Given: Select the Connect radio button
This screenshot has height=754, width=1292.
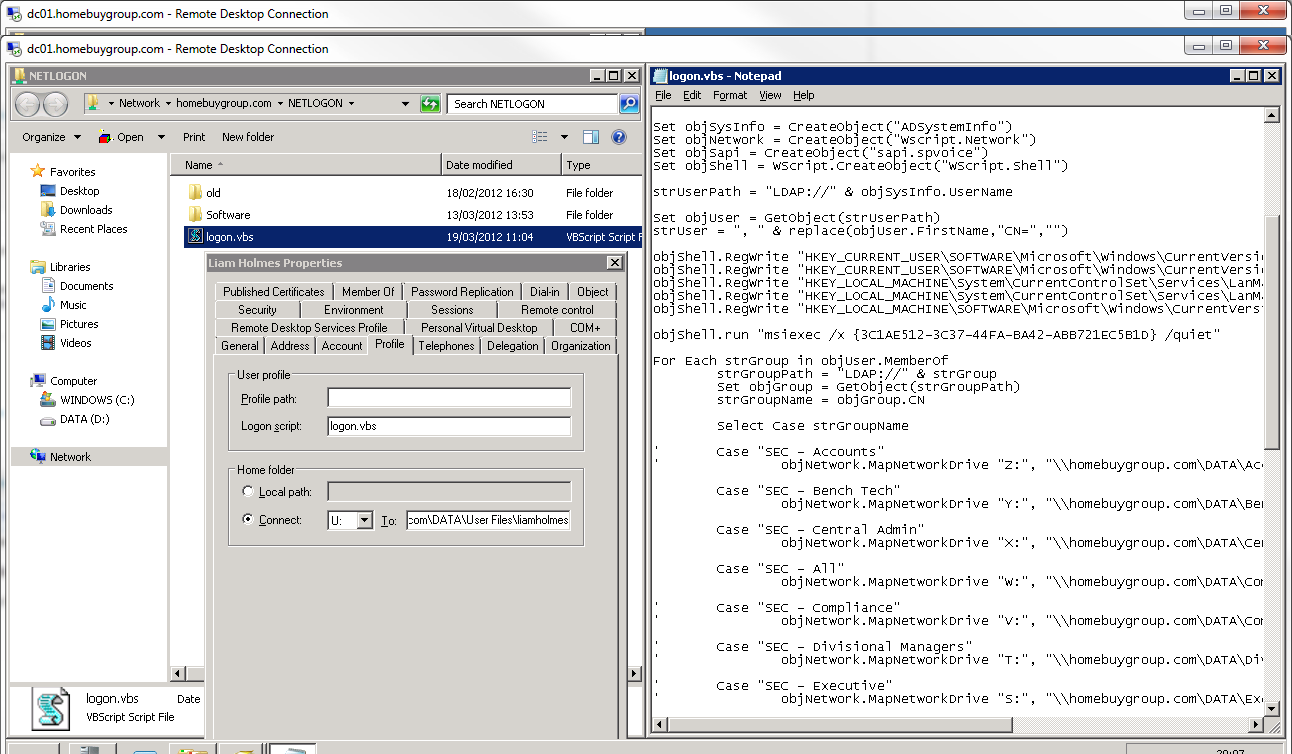Looking at the screenshot, I should (x=248, y=520).
